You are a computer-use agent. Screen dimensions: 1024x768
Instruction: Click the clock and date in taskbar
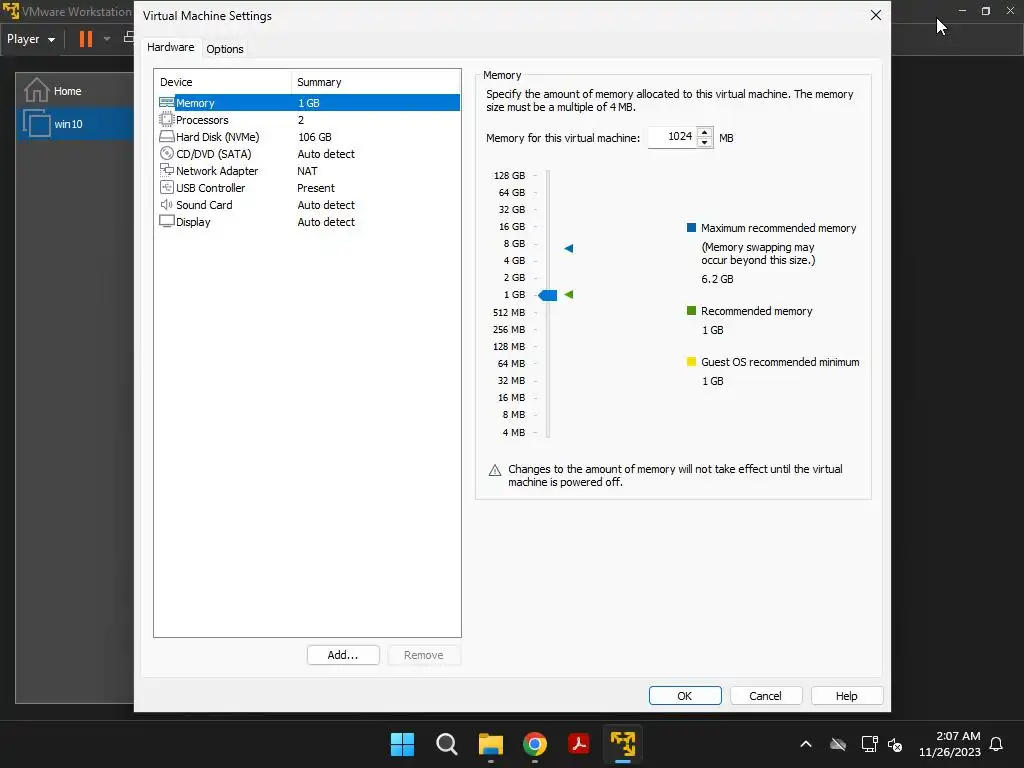click(x=950, y=744)
